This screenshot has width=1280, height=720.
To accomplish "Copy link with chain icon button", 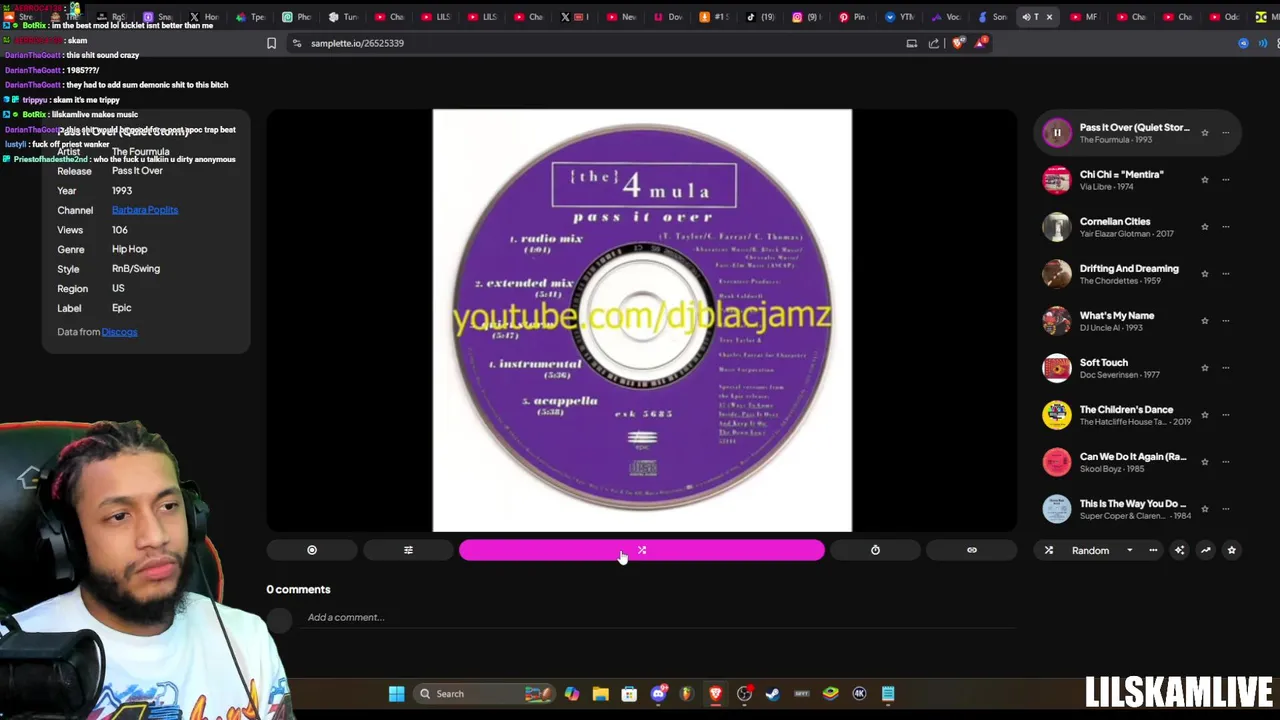I will pos(972,550).
